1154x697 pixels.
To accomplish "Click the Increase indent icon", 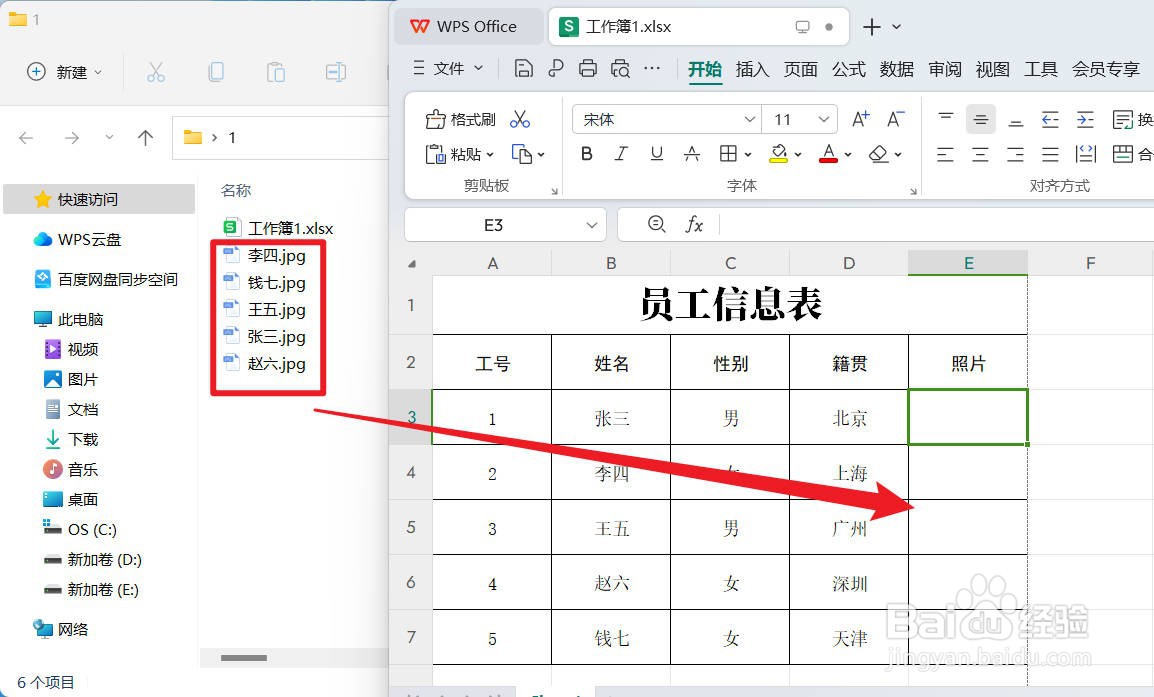I will [x=1085, y=119].
